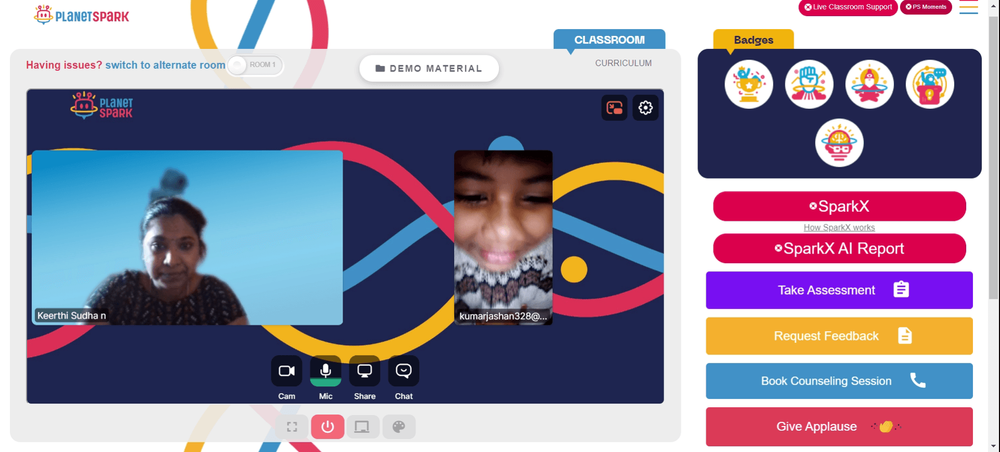Toggle the ROOM 1 alternate room switch
1000x452 pixels.
255,65
